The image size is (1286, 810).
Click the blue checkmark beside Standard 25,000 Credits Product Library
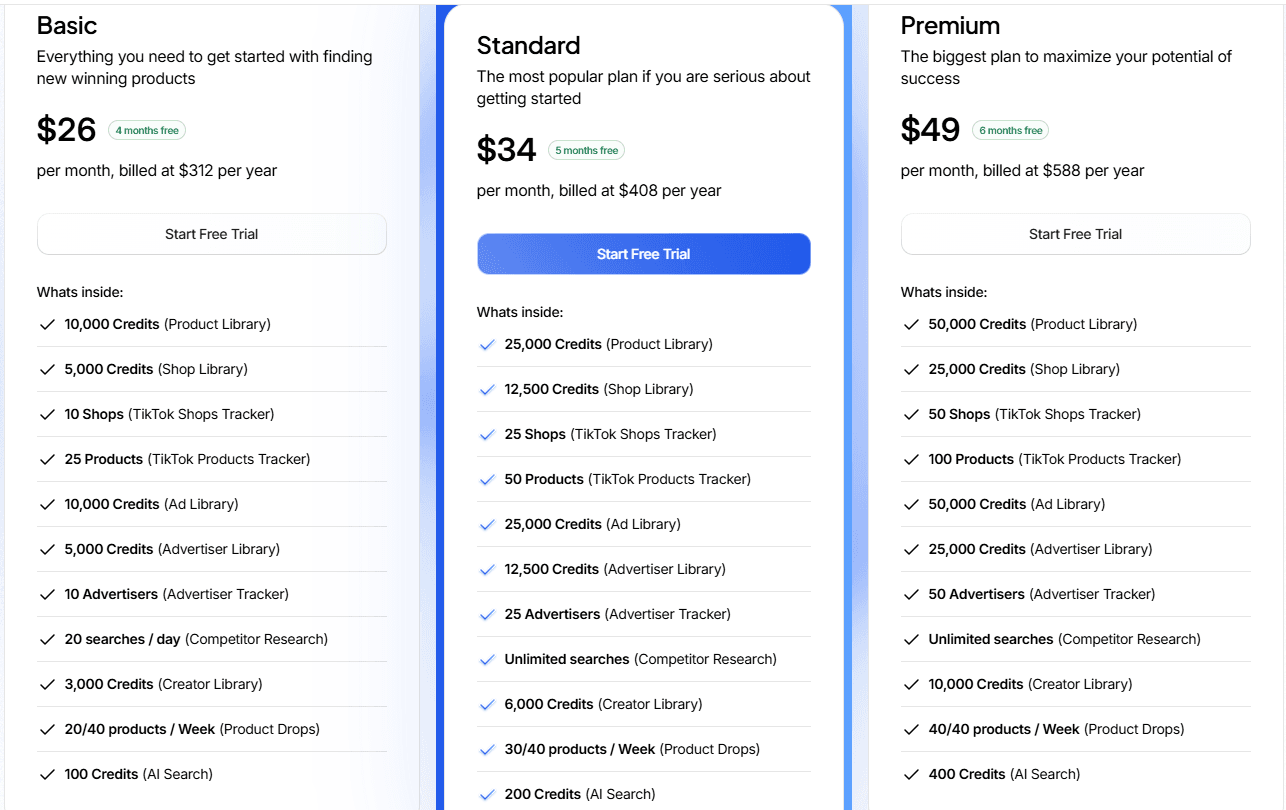pyautogui.click(x=487, y=344)
